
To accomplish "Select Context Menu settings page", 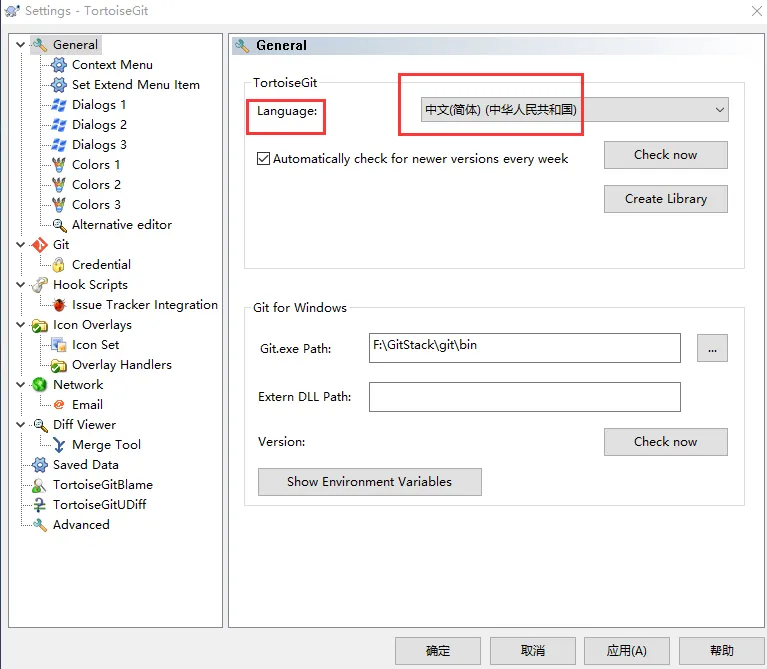I will [112, 65].
